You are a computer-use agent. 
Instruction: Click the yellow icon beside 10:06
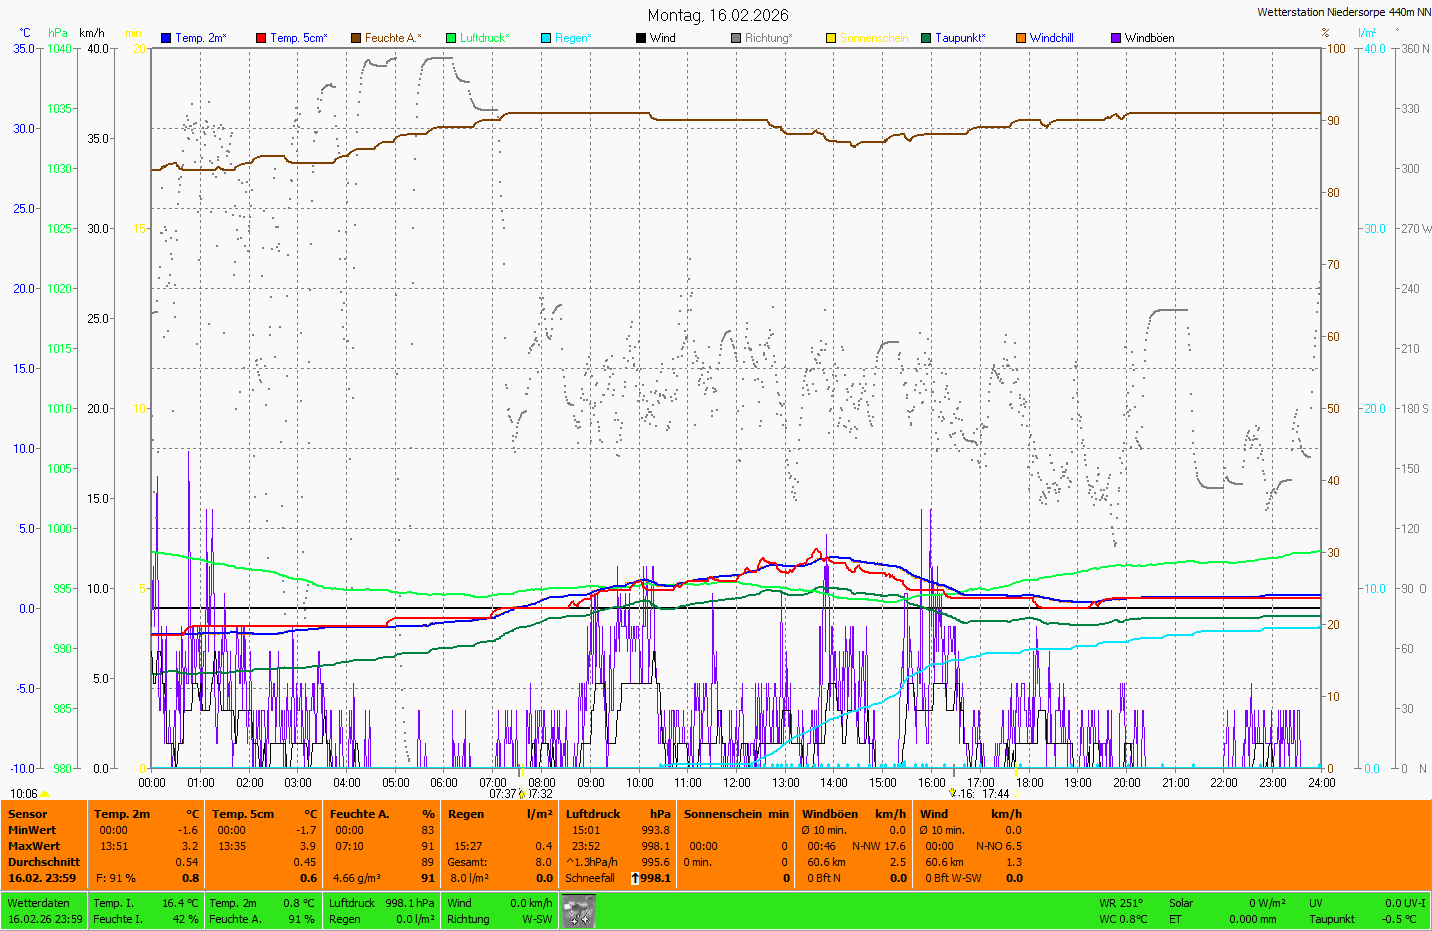coord(45,794)
